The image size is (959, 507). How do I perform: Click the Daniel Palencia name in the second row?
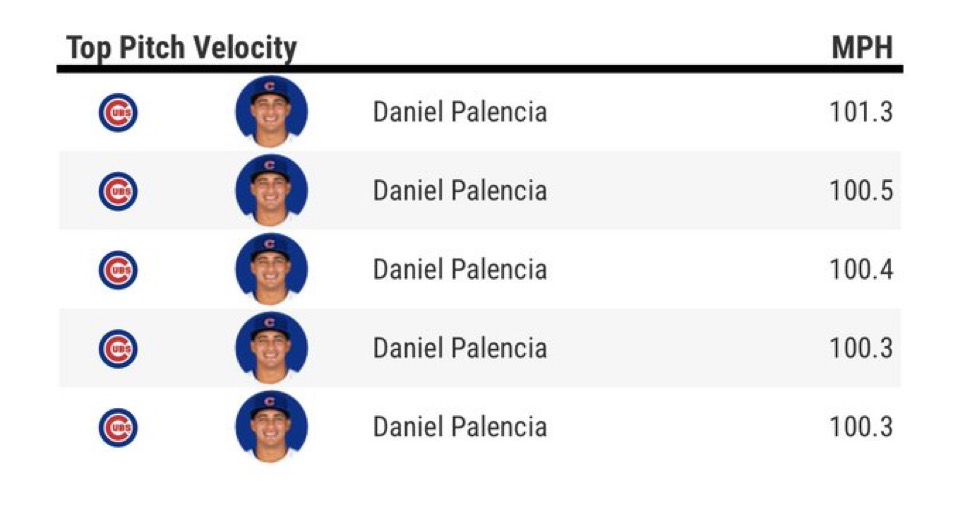(x=460, y=191)
